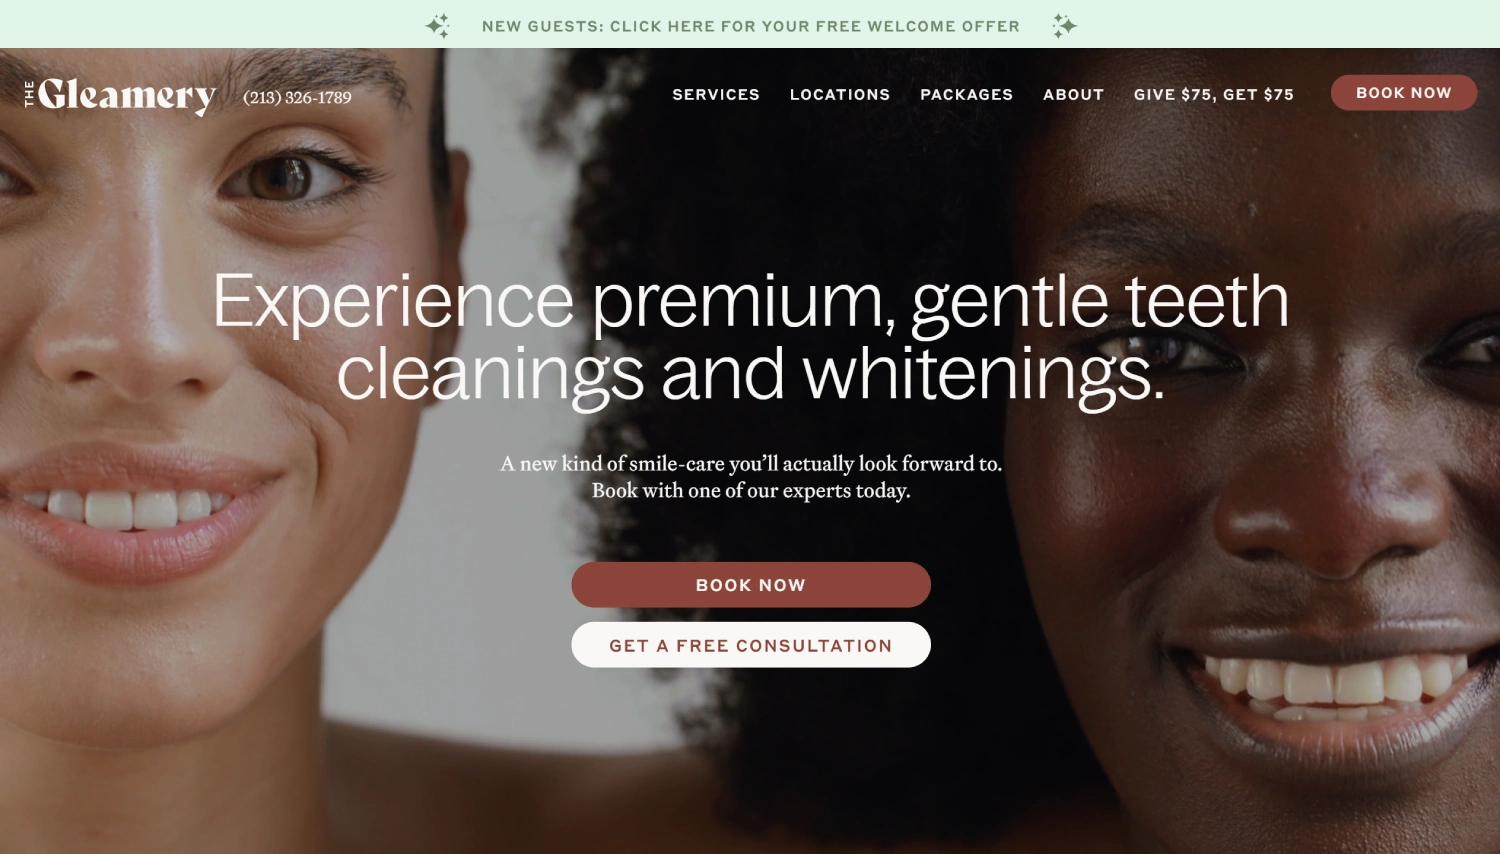This screenshot has width=1500, height=854.
Task: Click the headline about premium gentle teeth cleanings
Action: tap(751, 338)
